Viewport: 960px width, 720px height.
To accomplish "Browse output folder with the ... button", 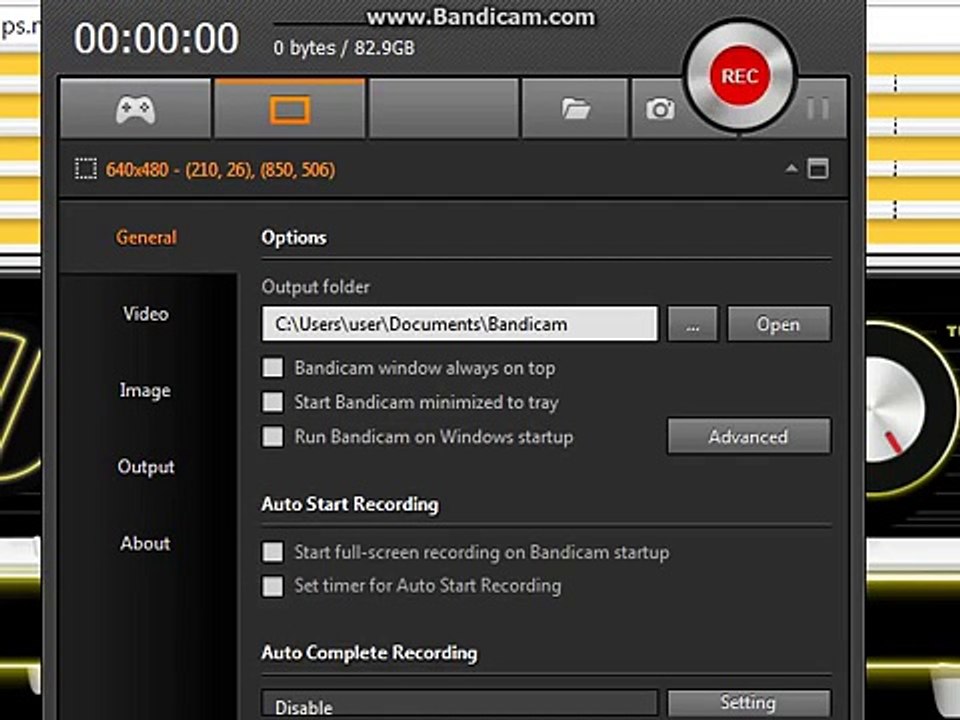I will click(692, 324).
